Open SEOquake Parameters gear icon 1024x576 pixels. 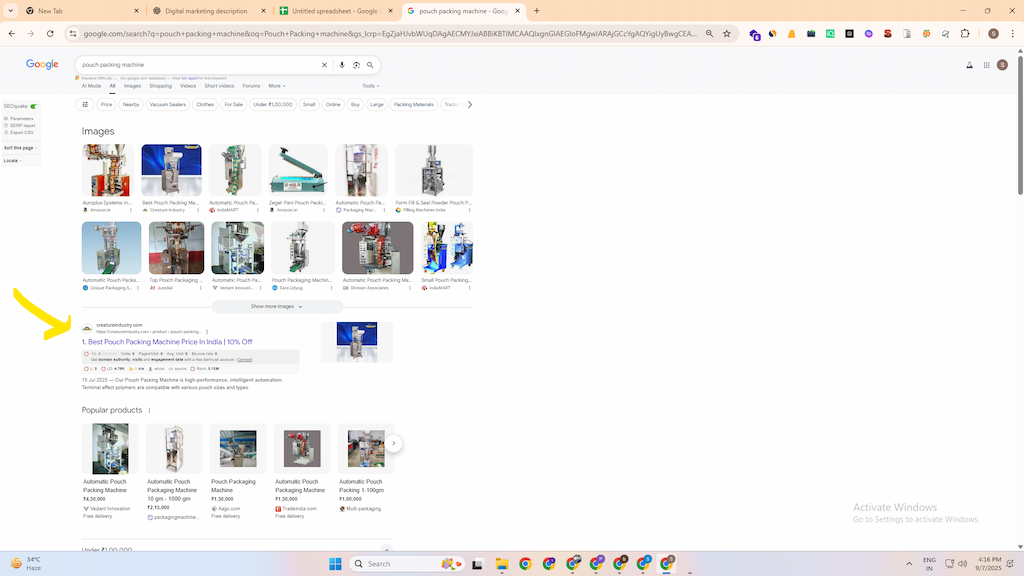pos(6,119)
